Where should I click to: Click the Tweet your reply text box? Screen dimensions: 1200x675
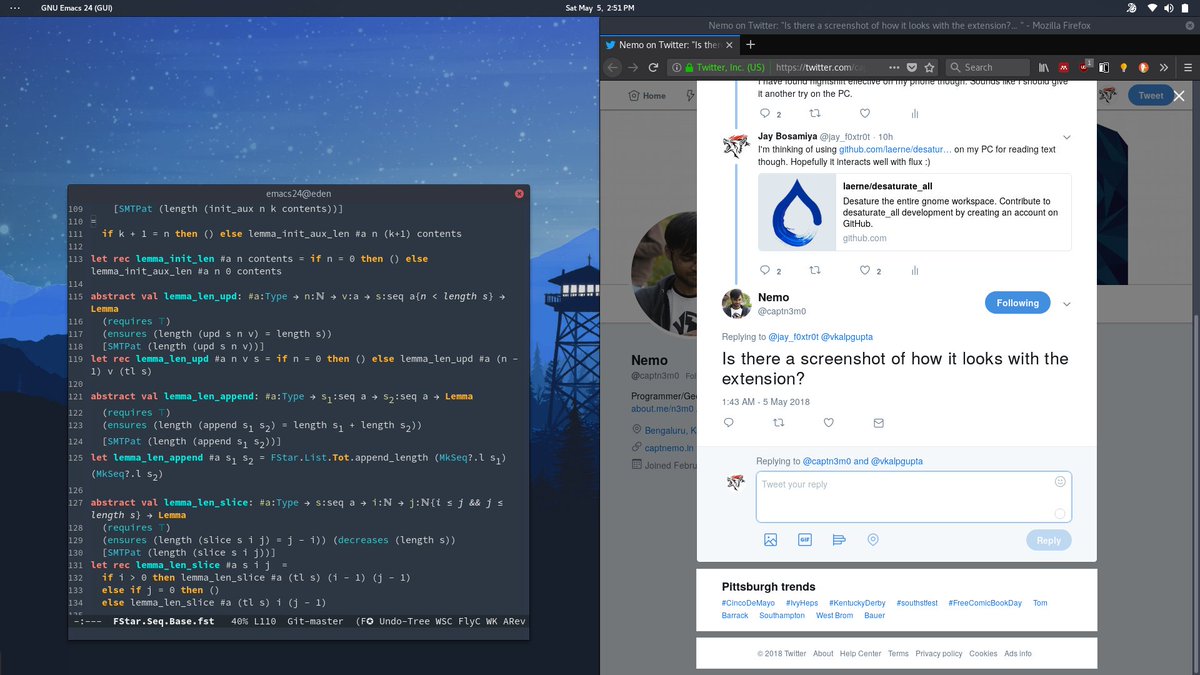click(x=914, y=497)
